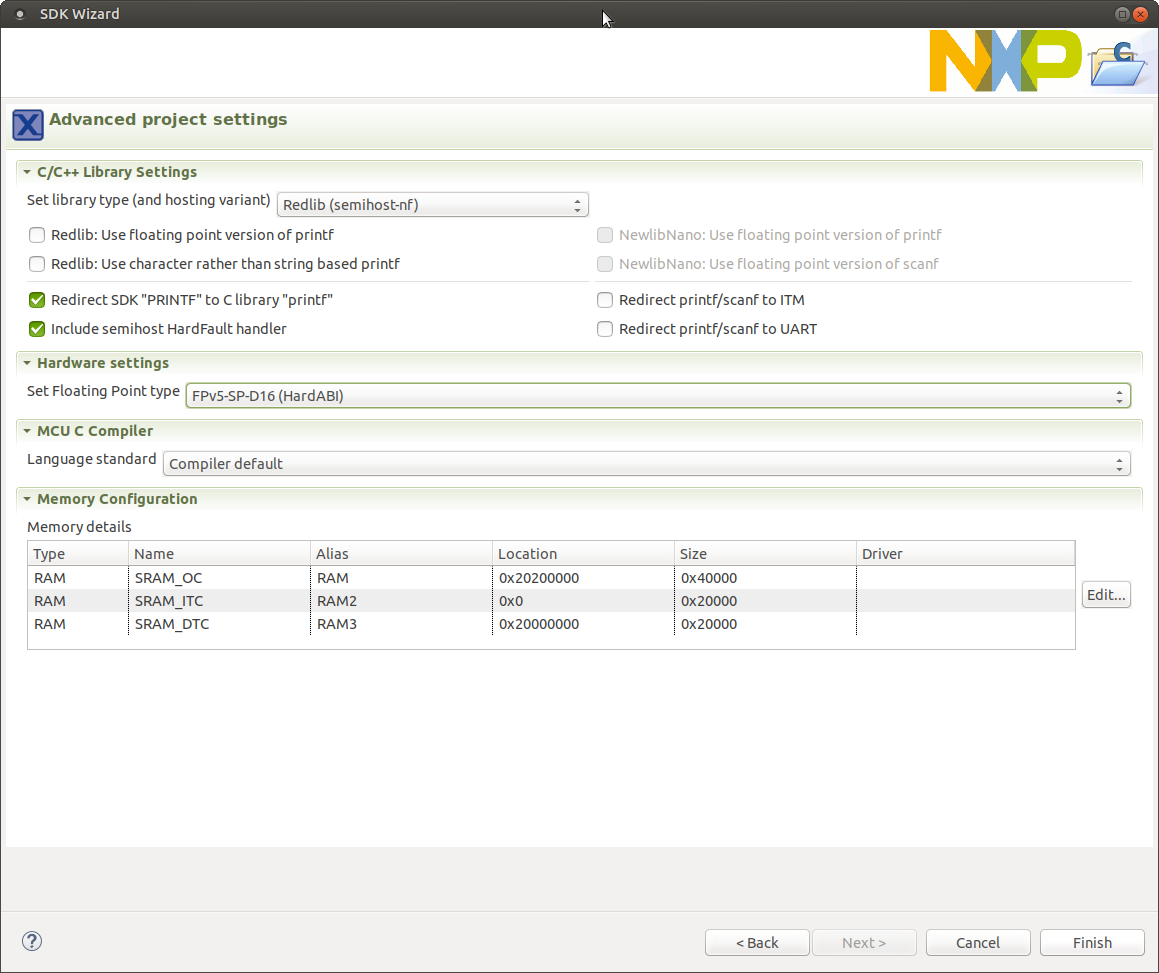This screenshot has height=973, width=1159.
Task: Click the Driver column header
Action: pos(965,554)
